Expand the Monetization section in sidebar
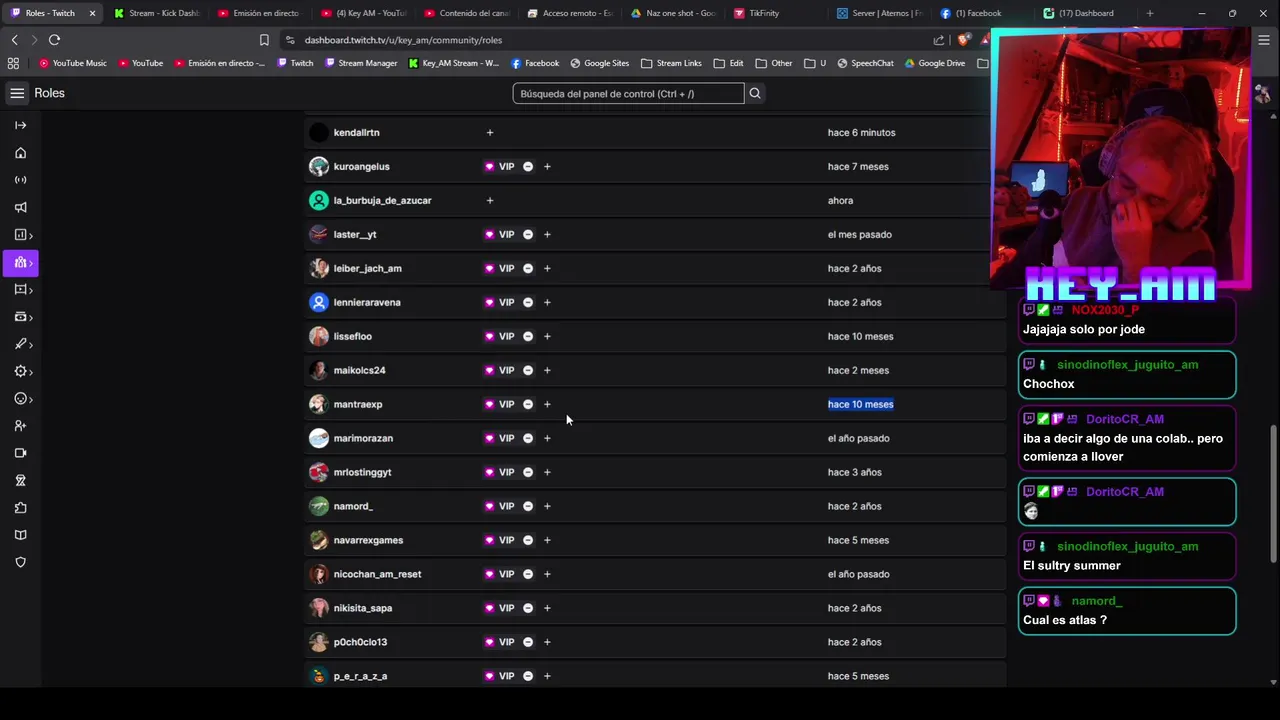1280x720 pixels. [x=20, y=317]
